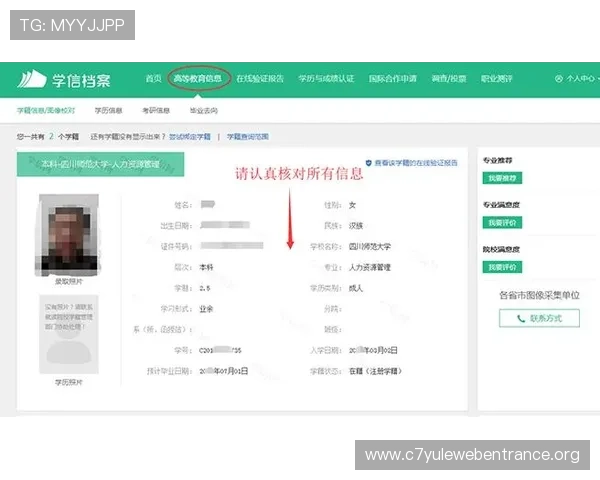Open 调查/投票 in the top navigation
The height and width of the screenshot is (480, 600).
pos(449,78)
